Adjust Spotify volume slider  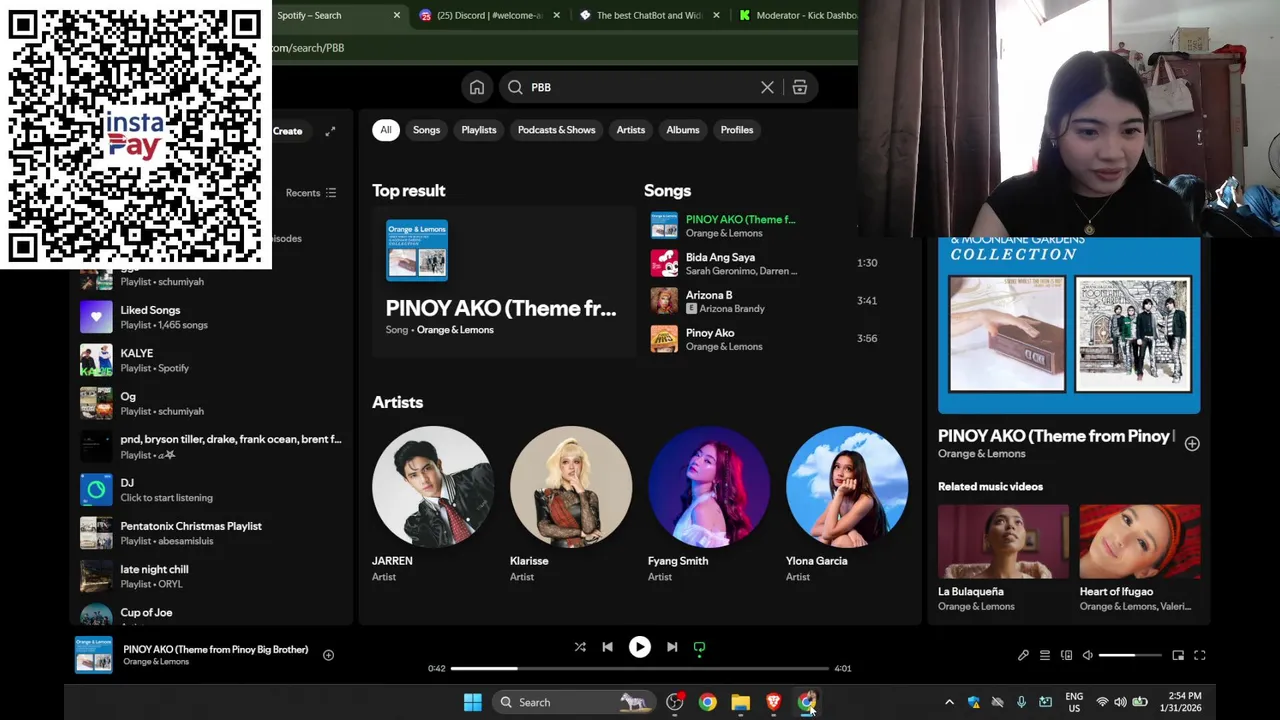[x=1130, y=655]
